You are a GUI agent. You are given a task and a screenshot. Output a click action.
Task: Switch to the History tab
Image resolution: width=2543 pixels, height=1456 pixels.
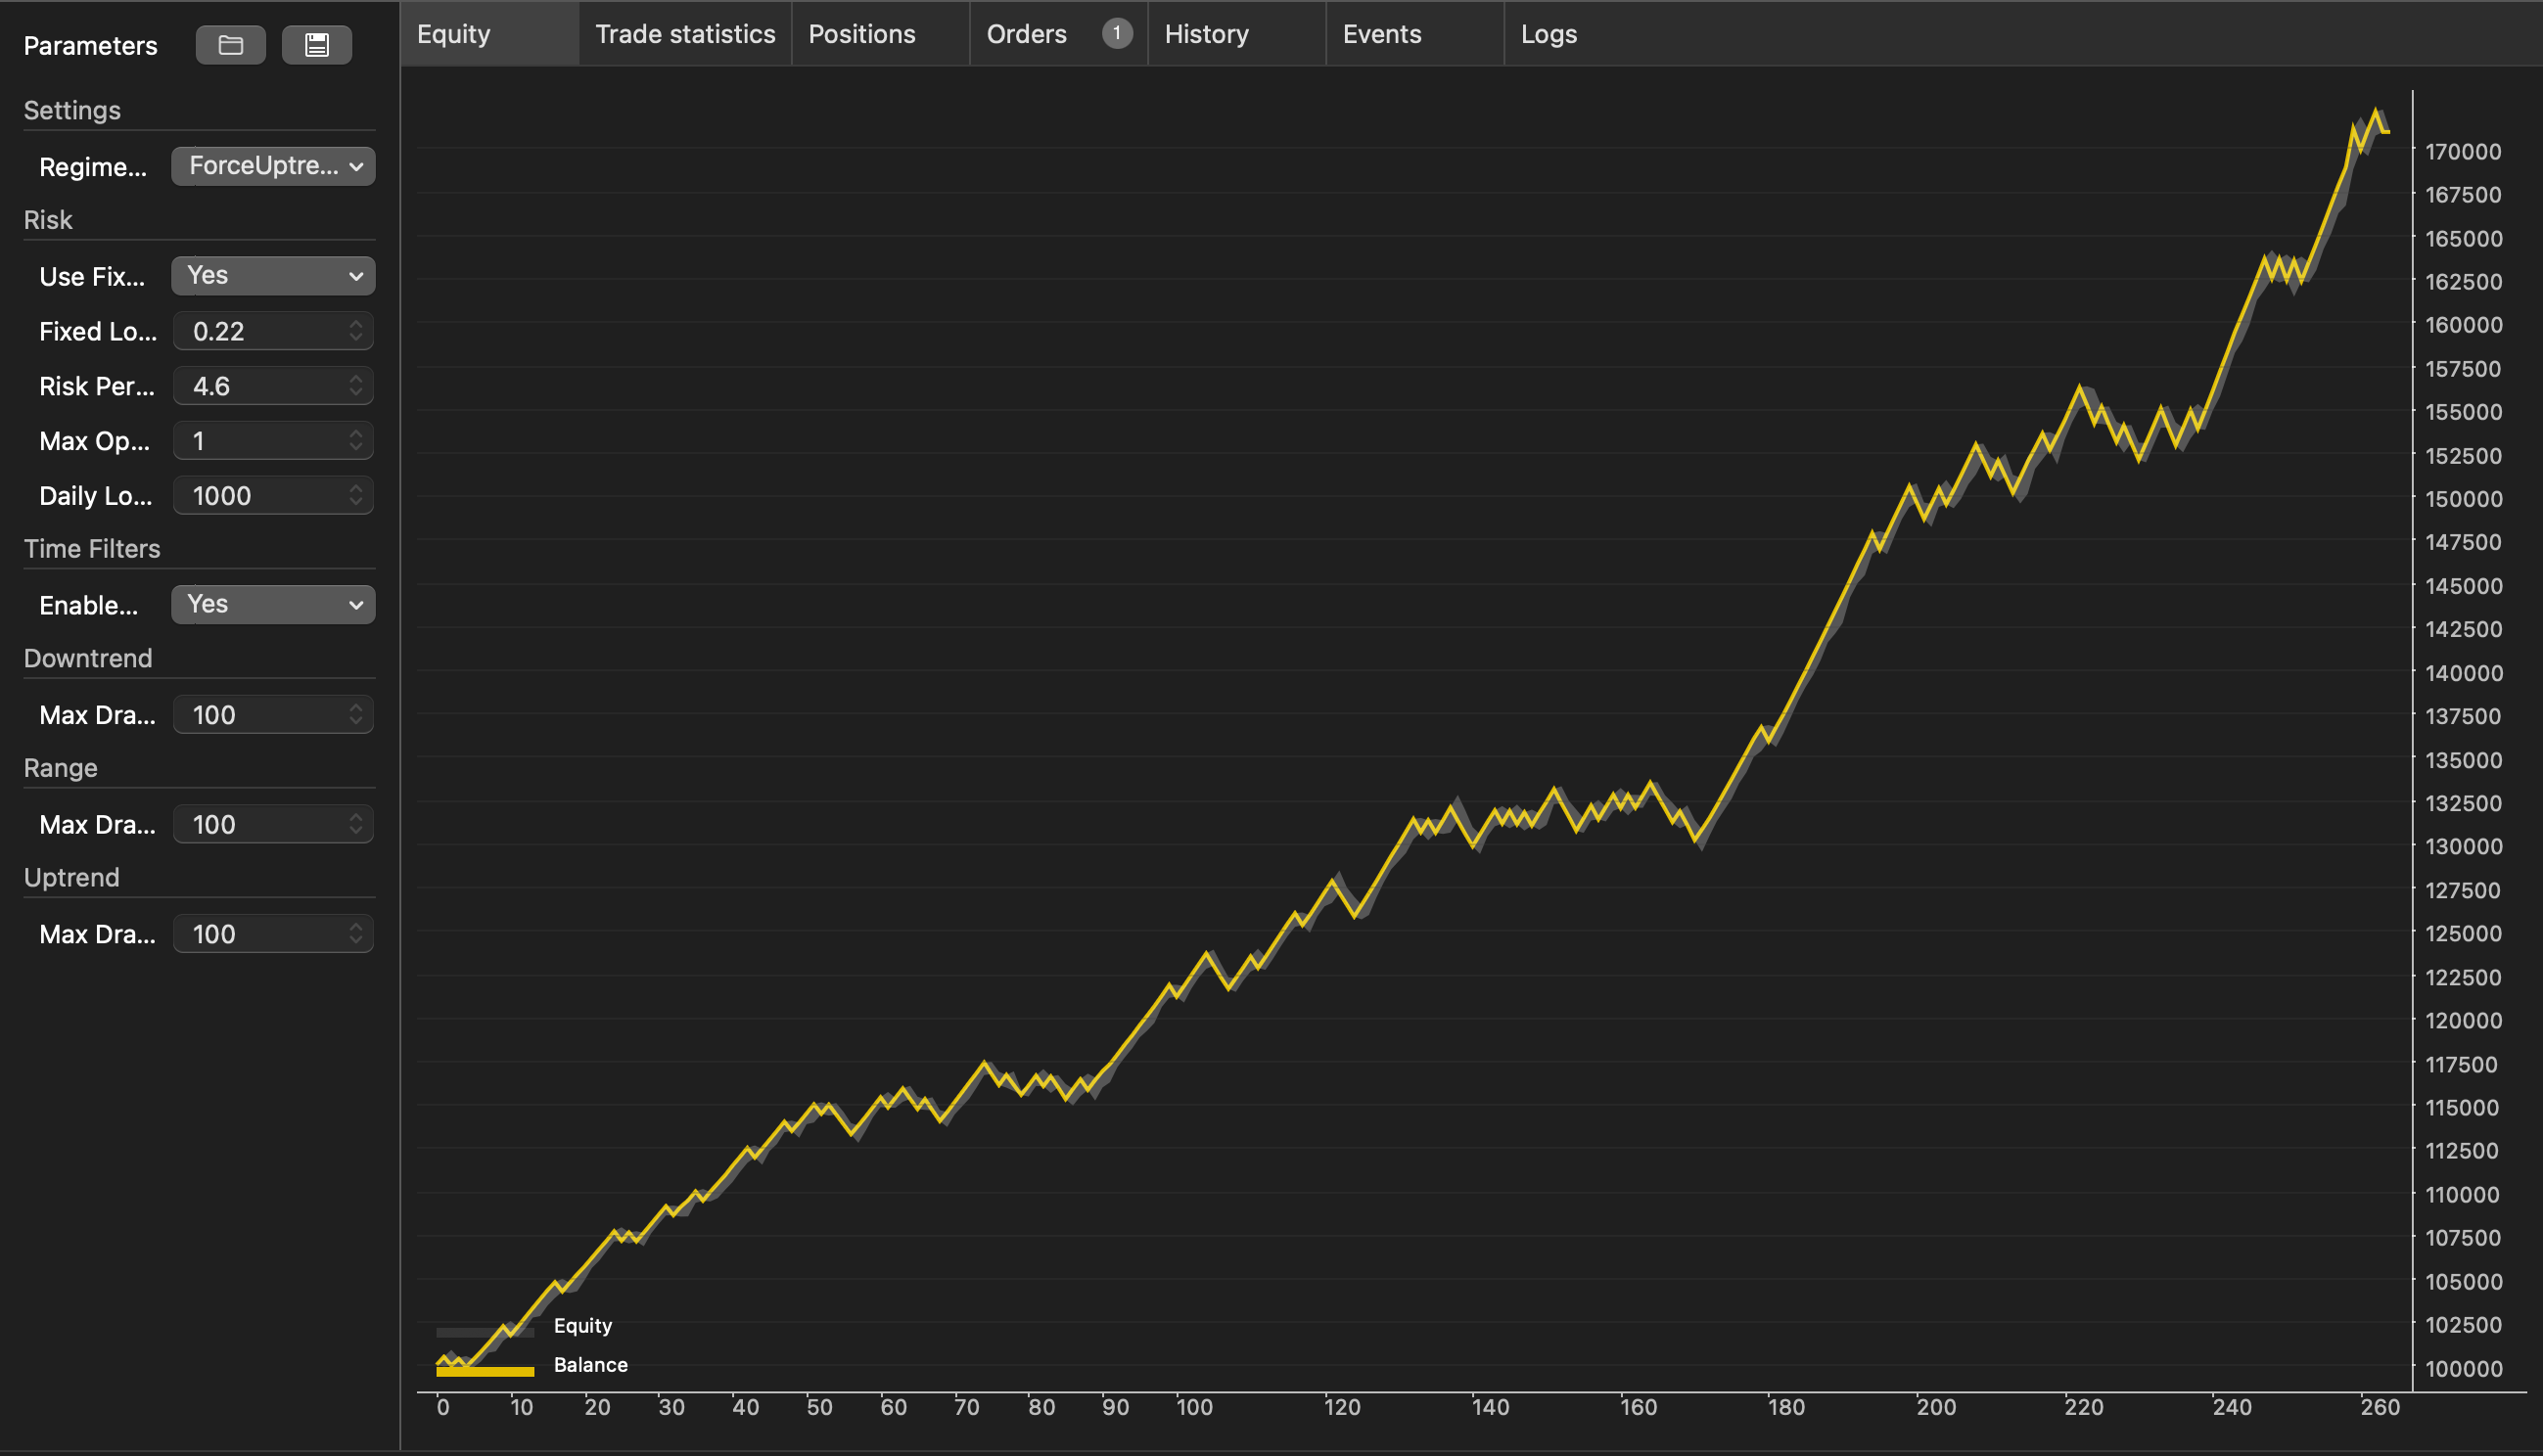click(x=1206, y=34)
